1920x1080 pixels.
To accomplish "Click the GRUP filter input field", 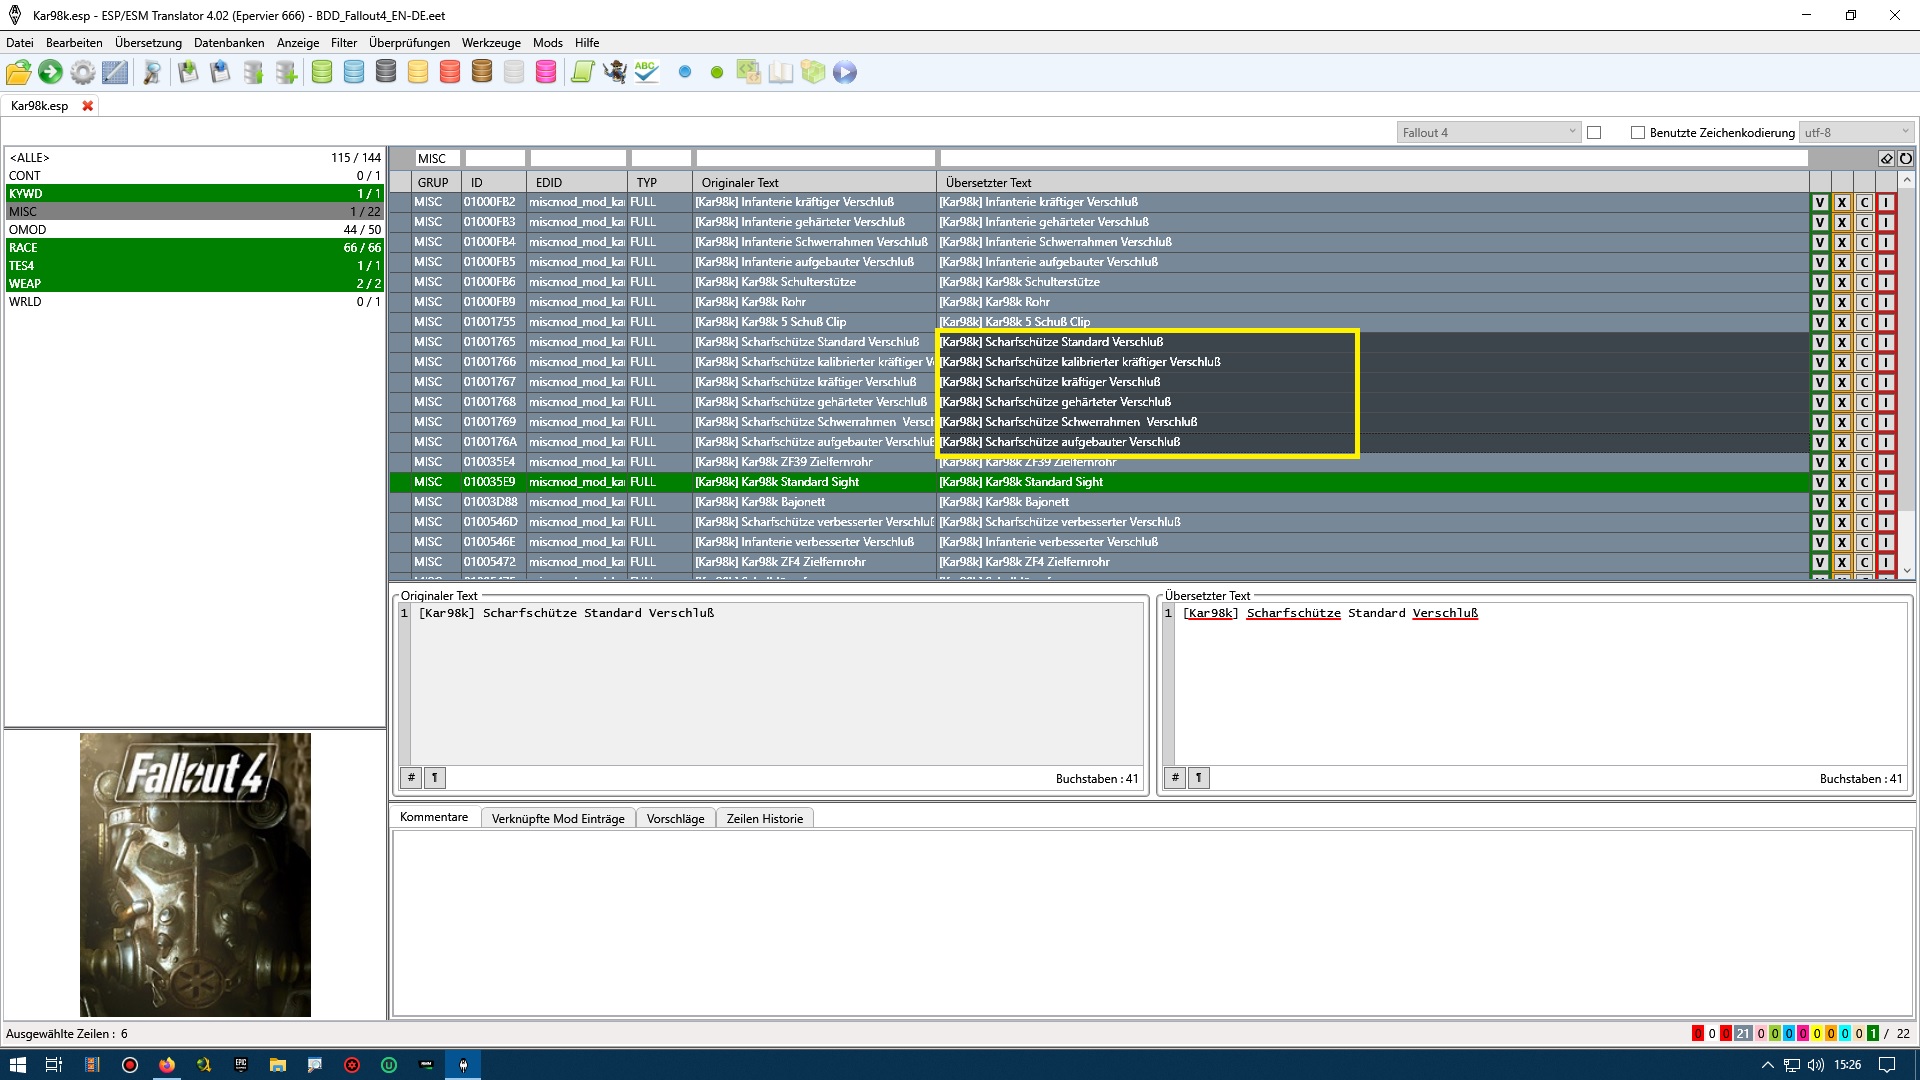I will tap(437, 158).
